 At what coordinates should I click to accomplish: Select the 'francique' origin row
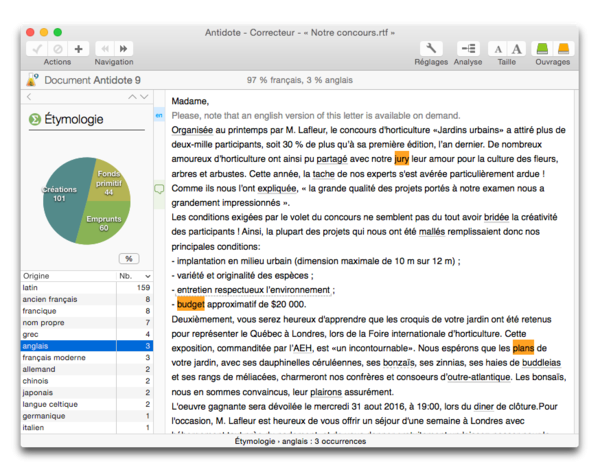coord(87,311)
